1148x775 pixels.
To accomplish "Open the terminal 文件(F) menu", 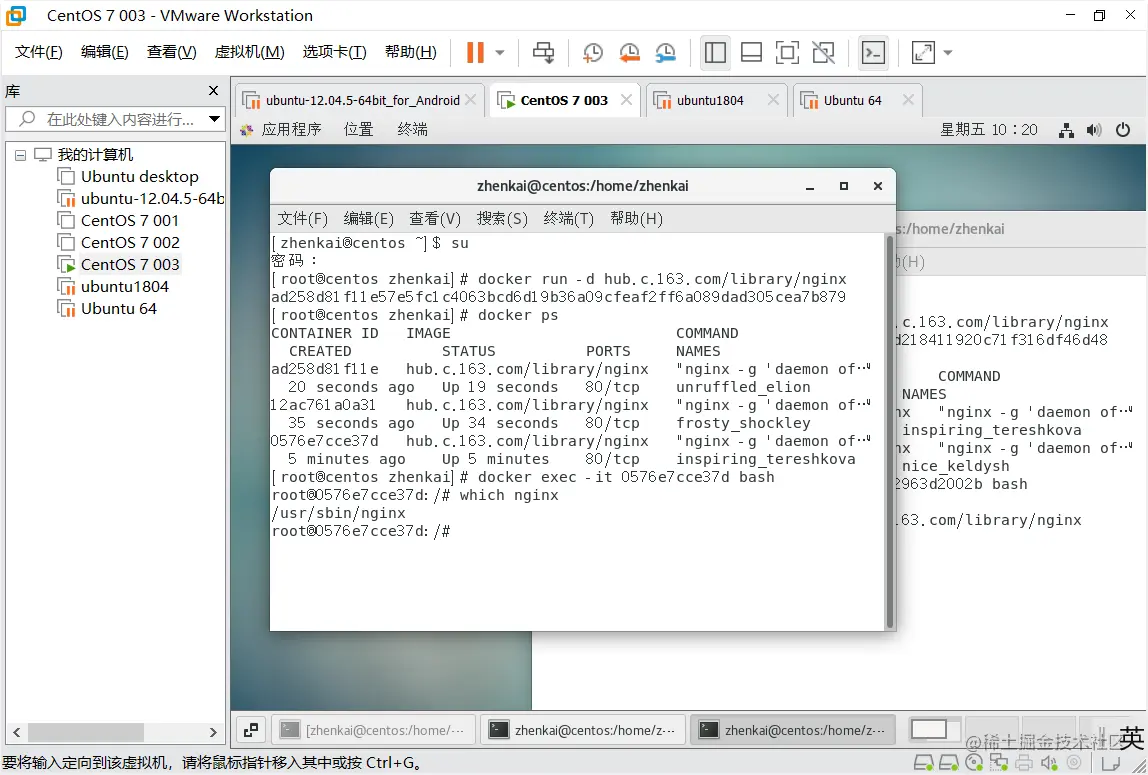I will point(302,219).
